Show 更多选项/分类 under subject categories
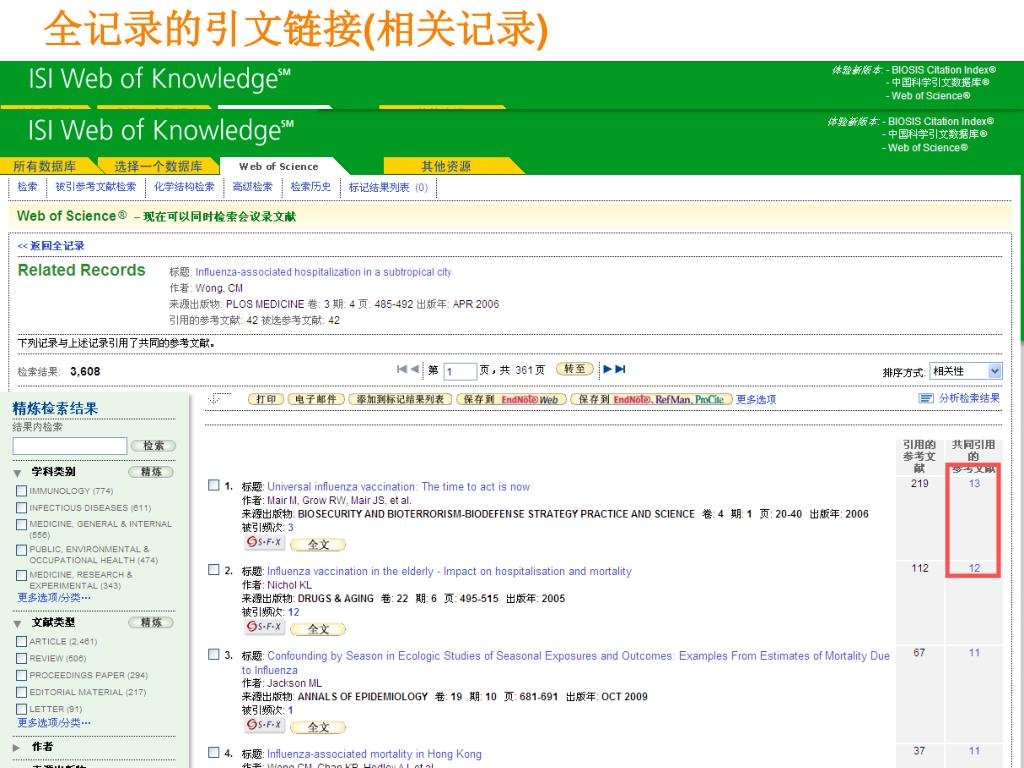Image resolution: width=1024 pixels, height=768 pixels. 54,598
